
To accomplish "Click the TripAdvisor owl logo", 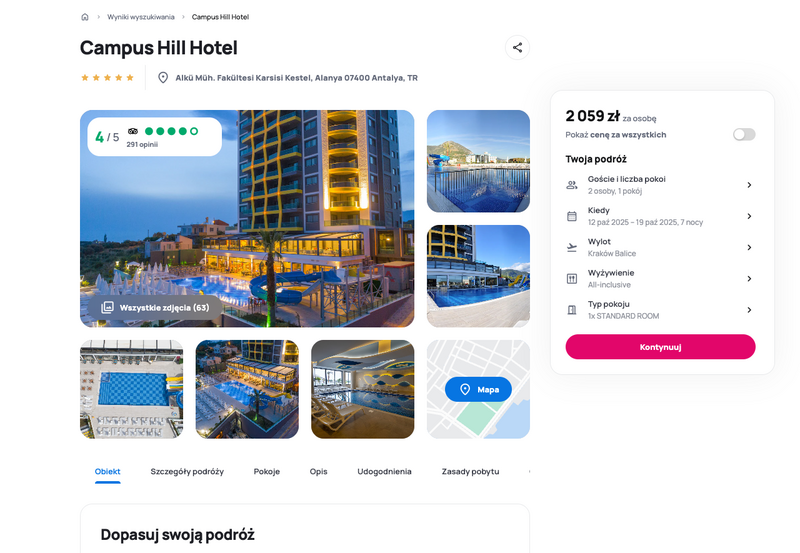I will click(x=133, y=131).
